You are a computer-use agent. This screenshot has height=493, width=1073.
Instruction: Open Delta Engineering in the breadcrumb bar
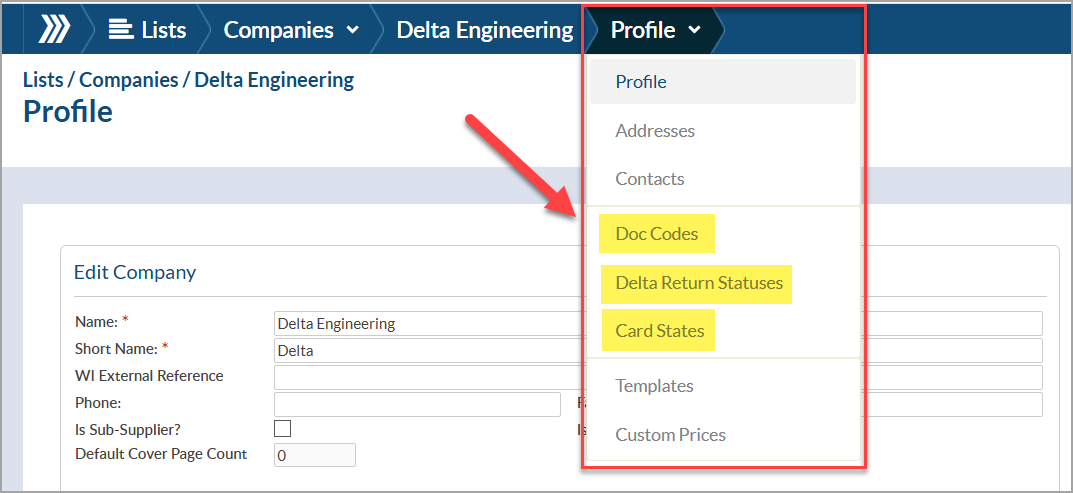click(x=485, y=30)
